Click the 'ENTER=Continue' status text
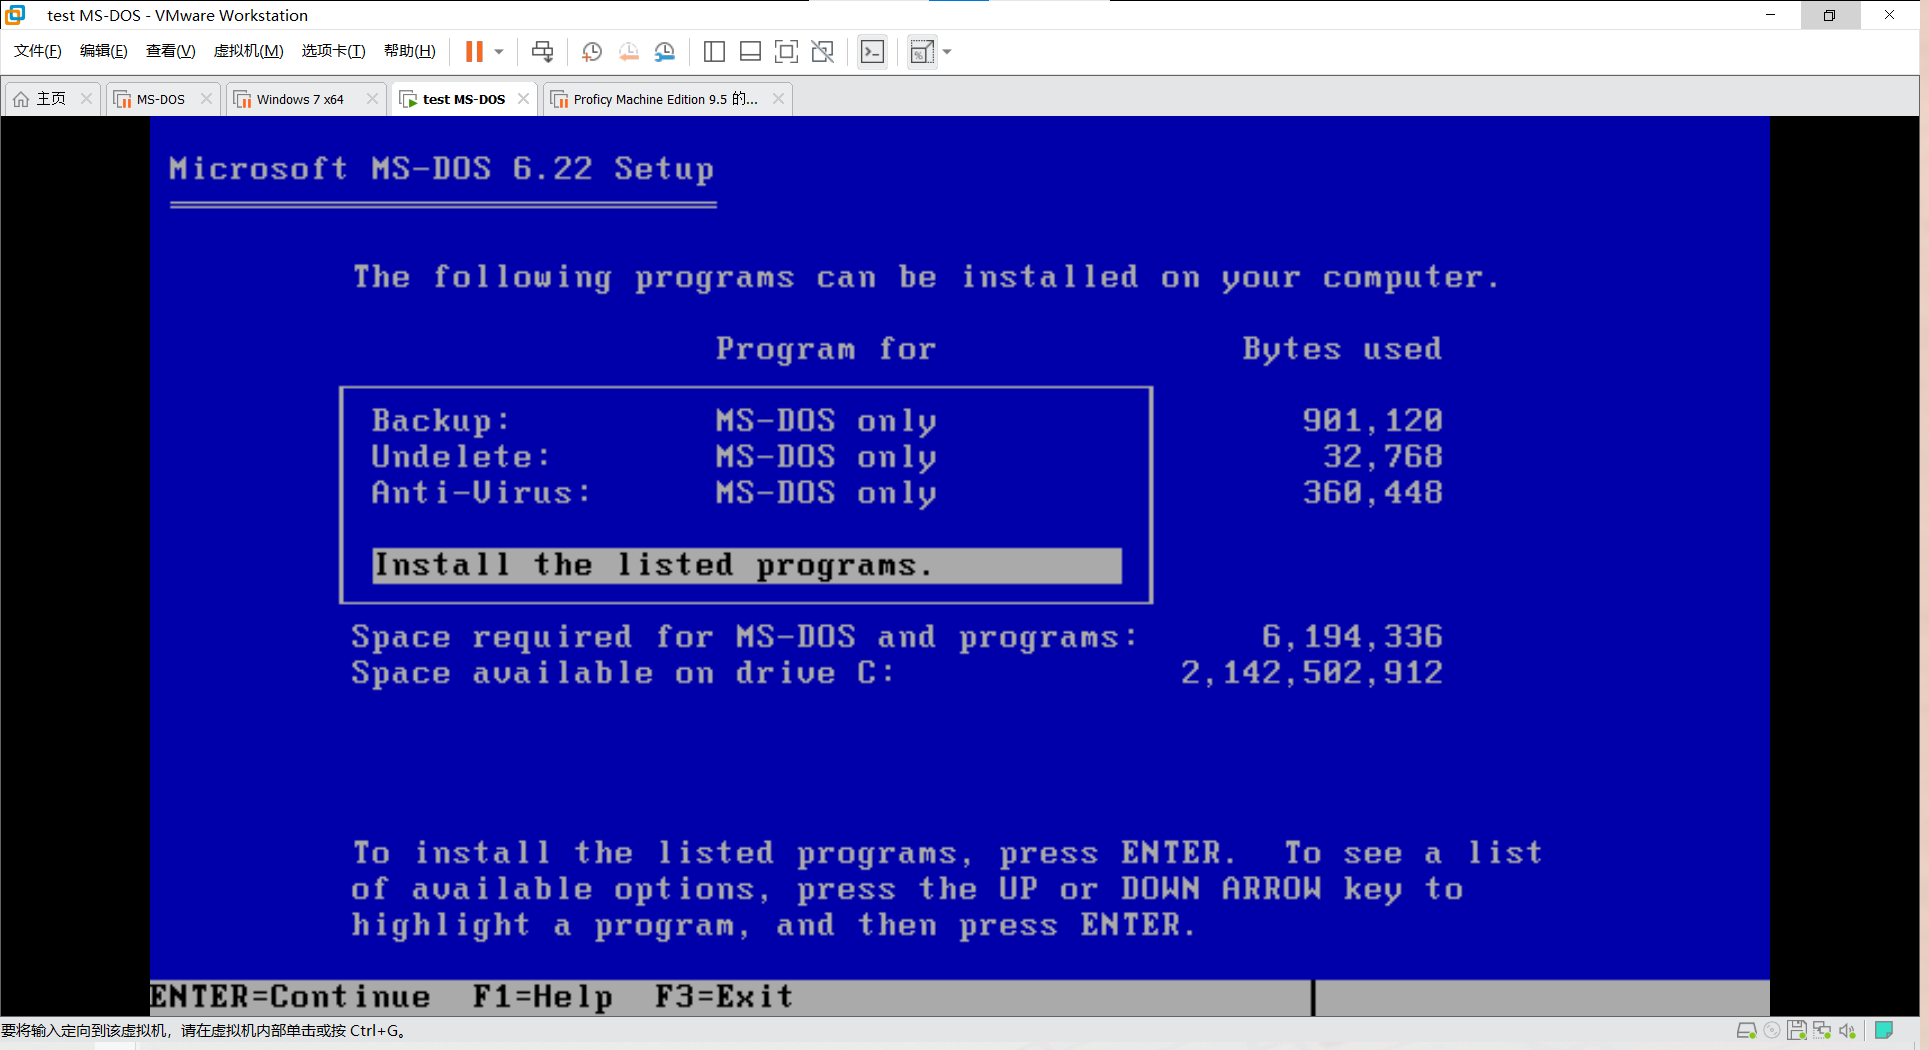The width and height of the screenshot is (1929, 1050). point(290,997)
